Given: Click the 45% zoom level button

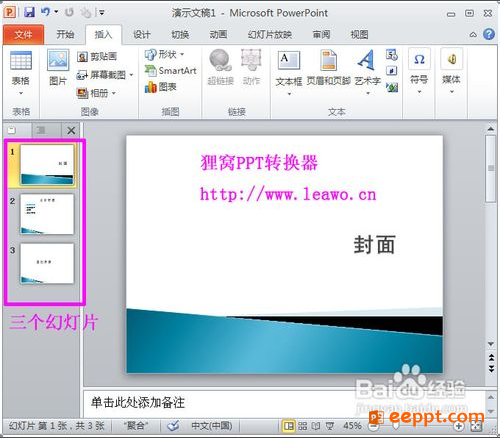Looking at the screenshot, I should pos(352,426).
